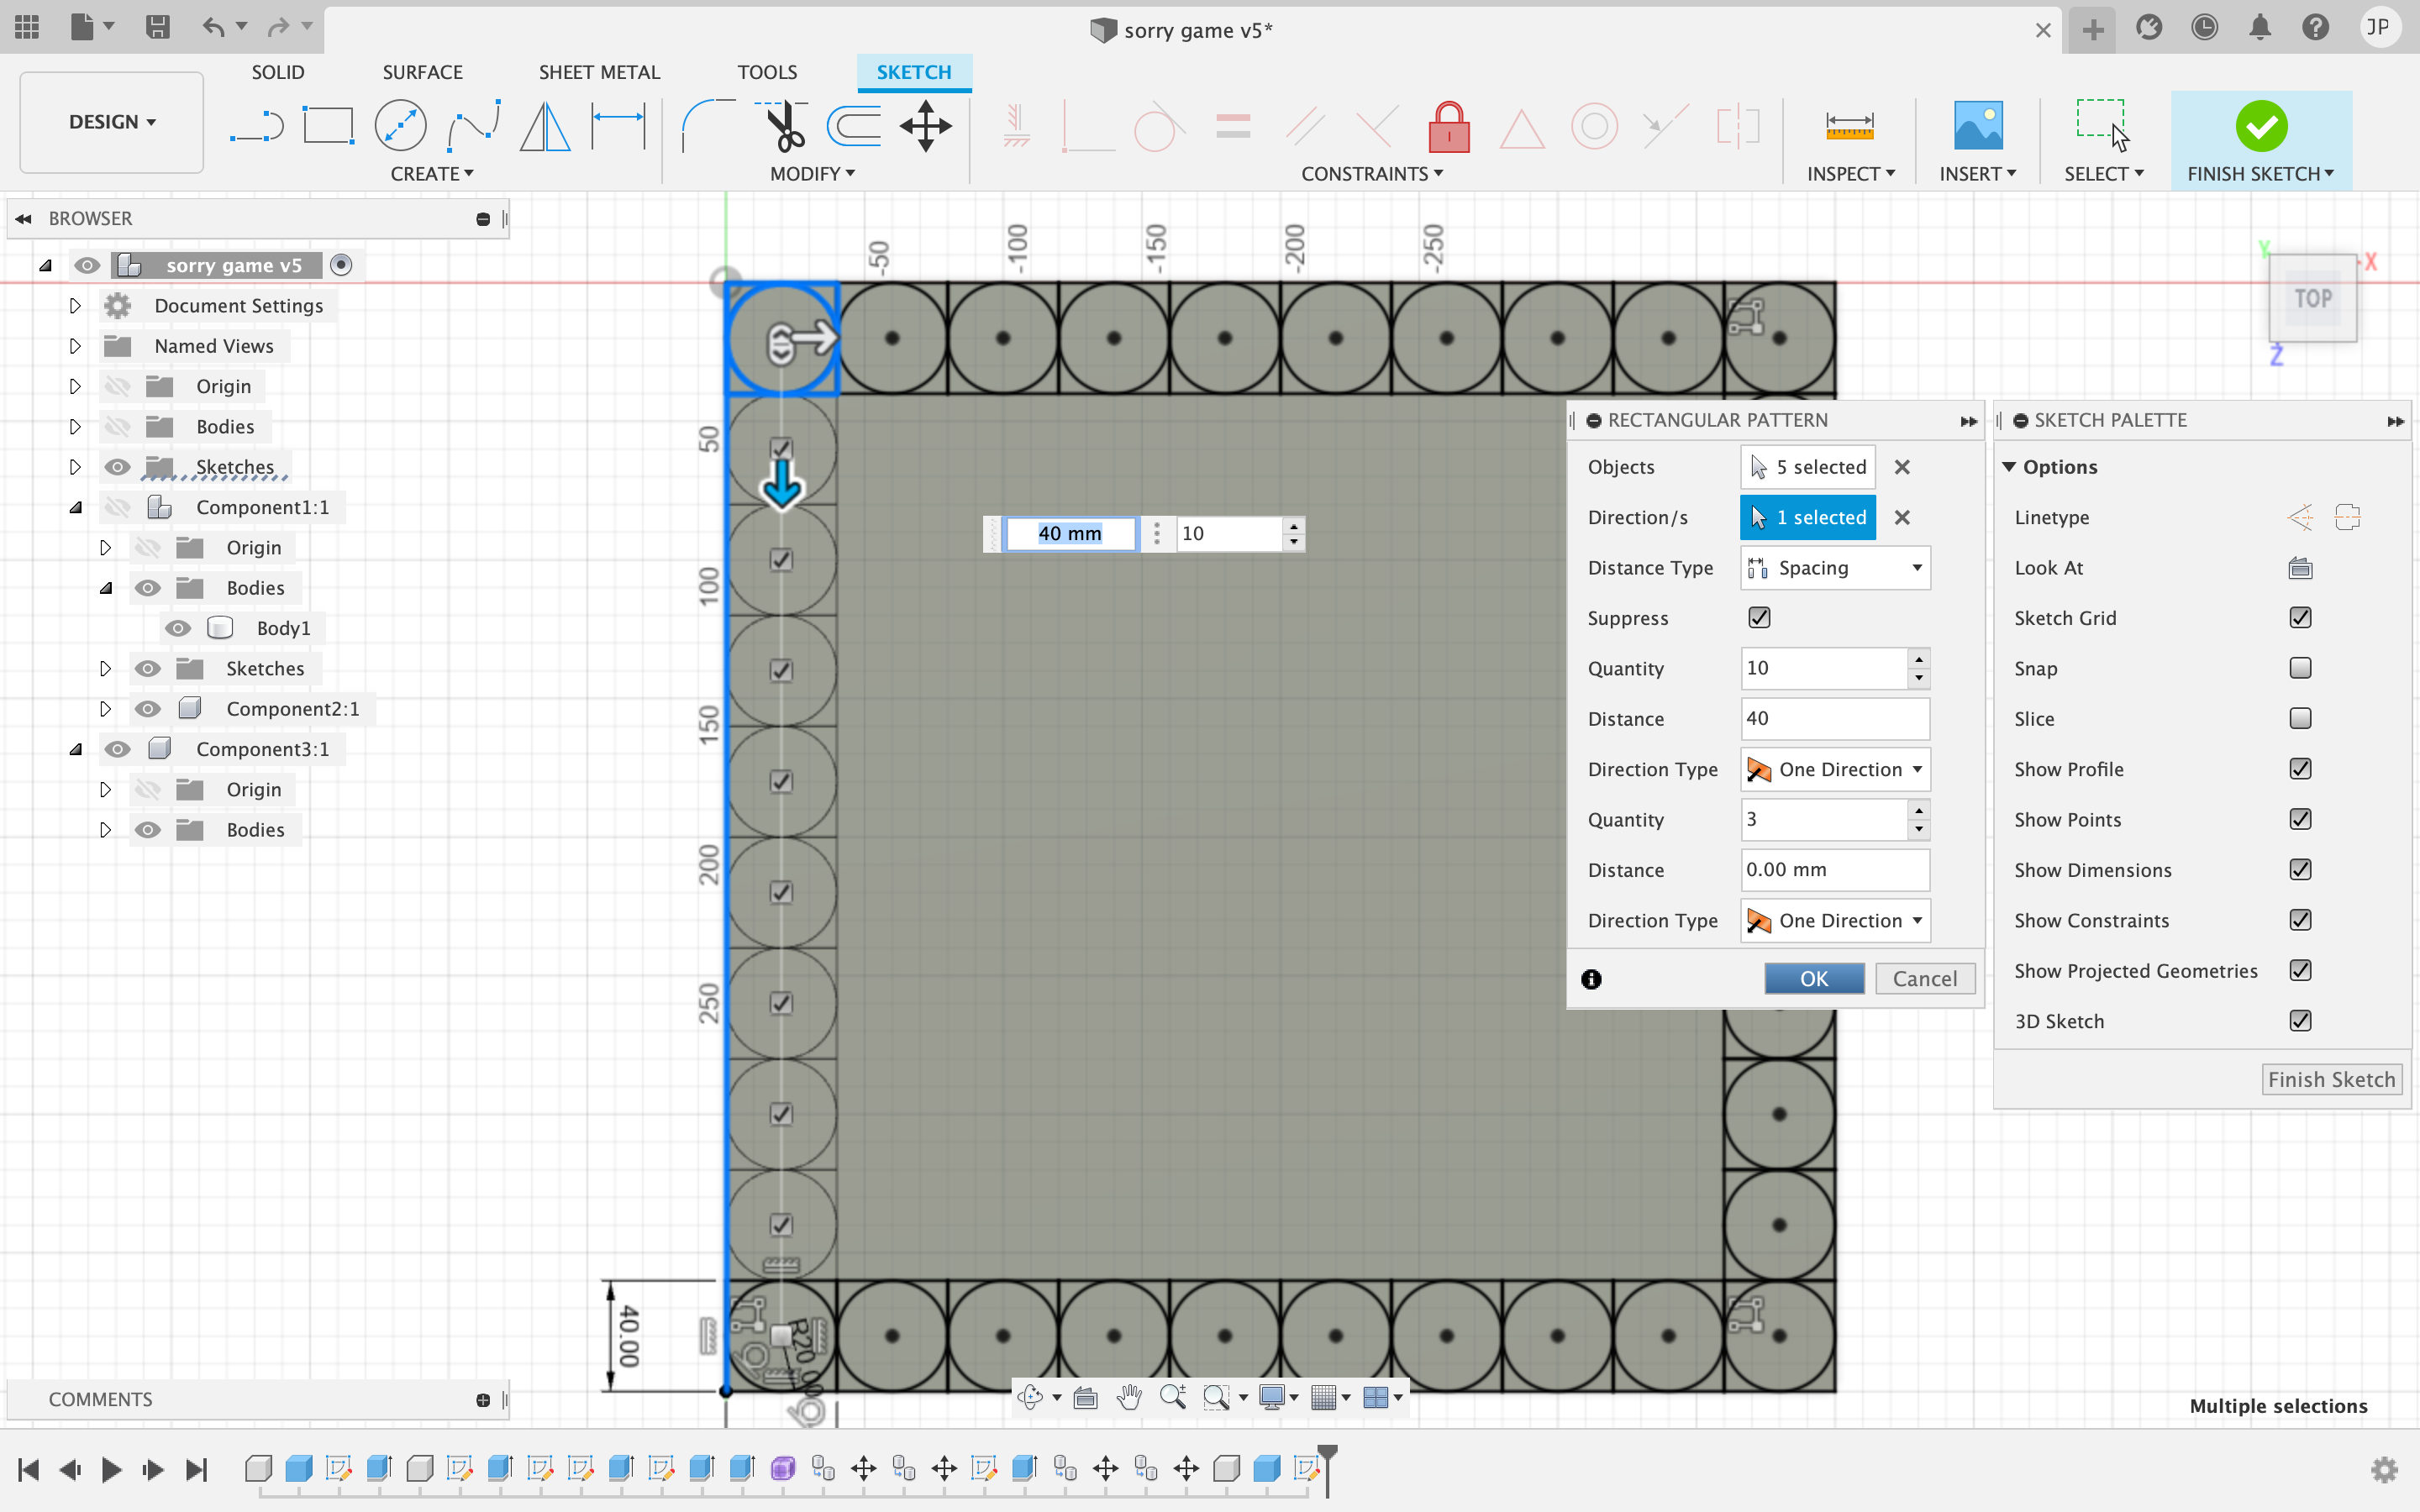Enable Slice in Sketch Palette options
The width and height of the screenshot is (2420, 1512).
pos(2303,717)
